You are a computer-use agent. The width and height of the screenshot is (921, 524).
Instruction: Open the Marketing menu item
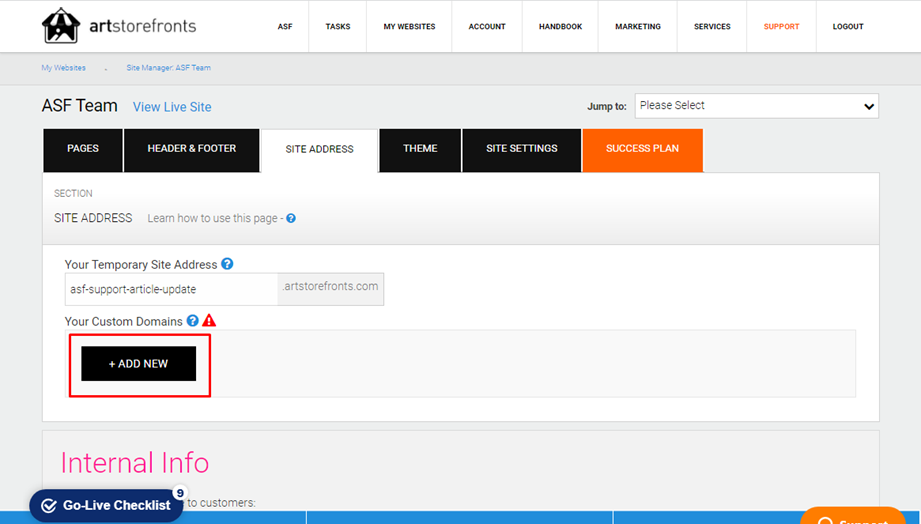(x=638, y=26)
